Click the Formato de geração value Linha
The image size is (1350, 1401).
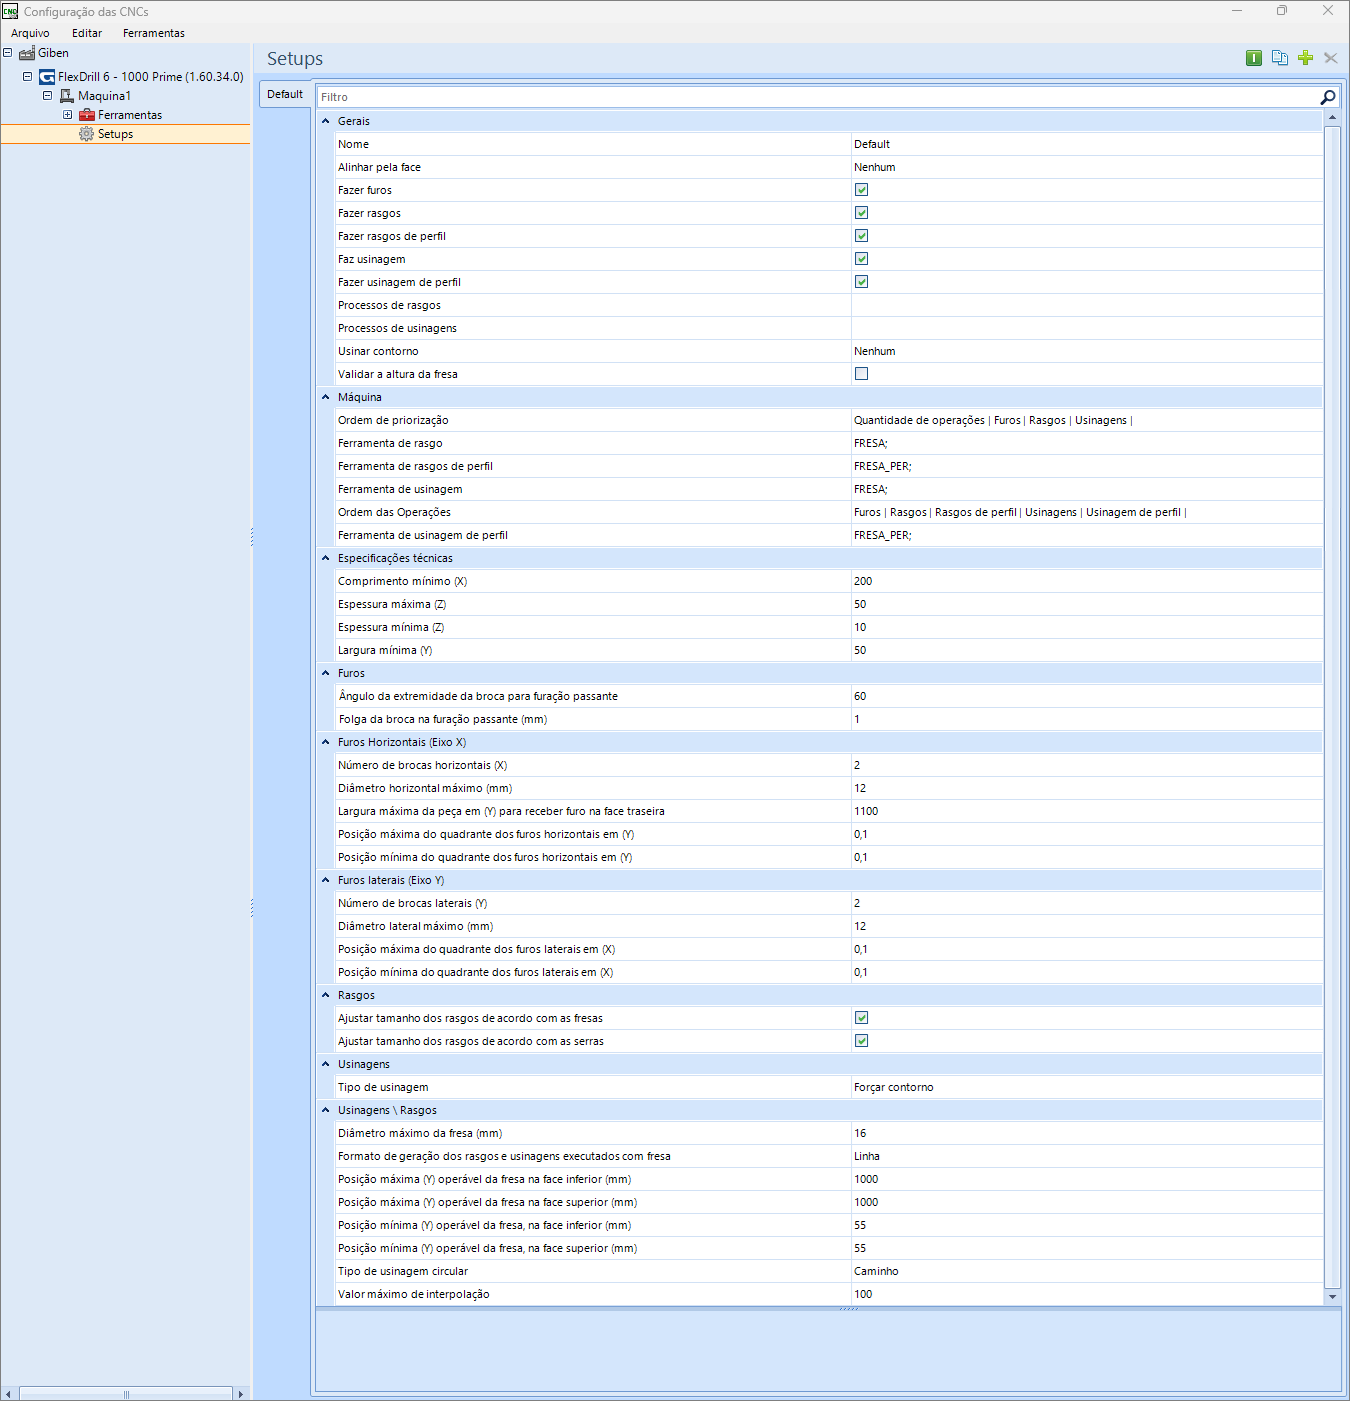pyautogui.click(x=1087, y=1156)
